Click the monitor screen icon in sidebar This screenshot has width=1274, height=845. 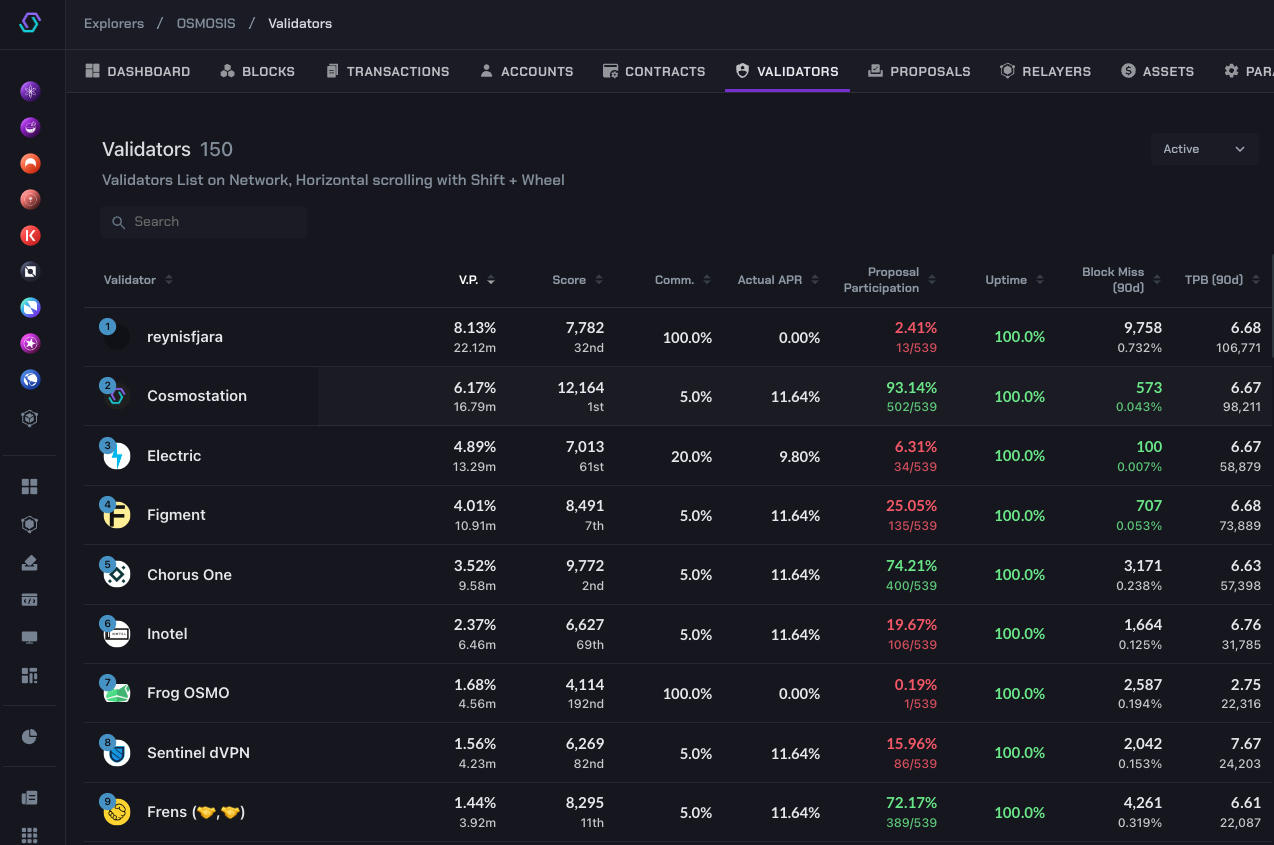(30, 638)
